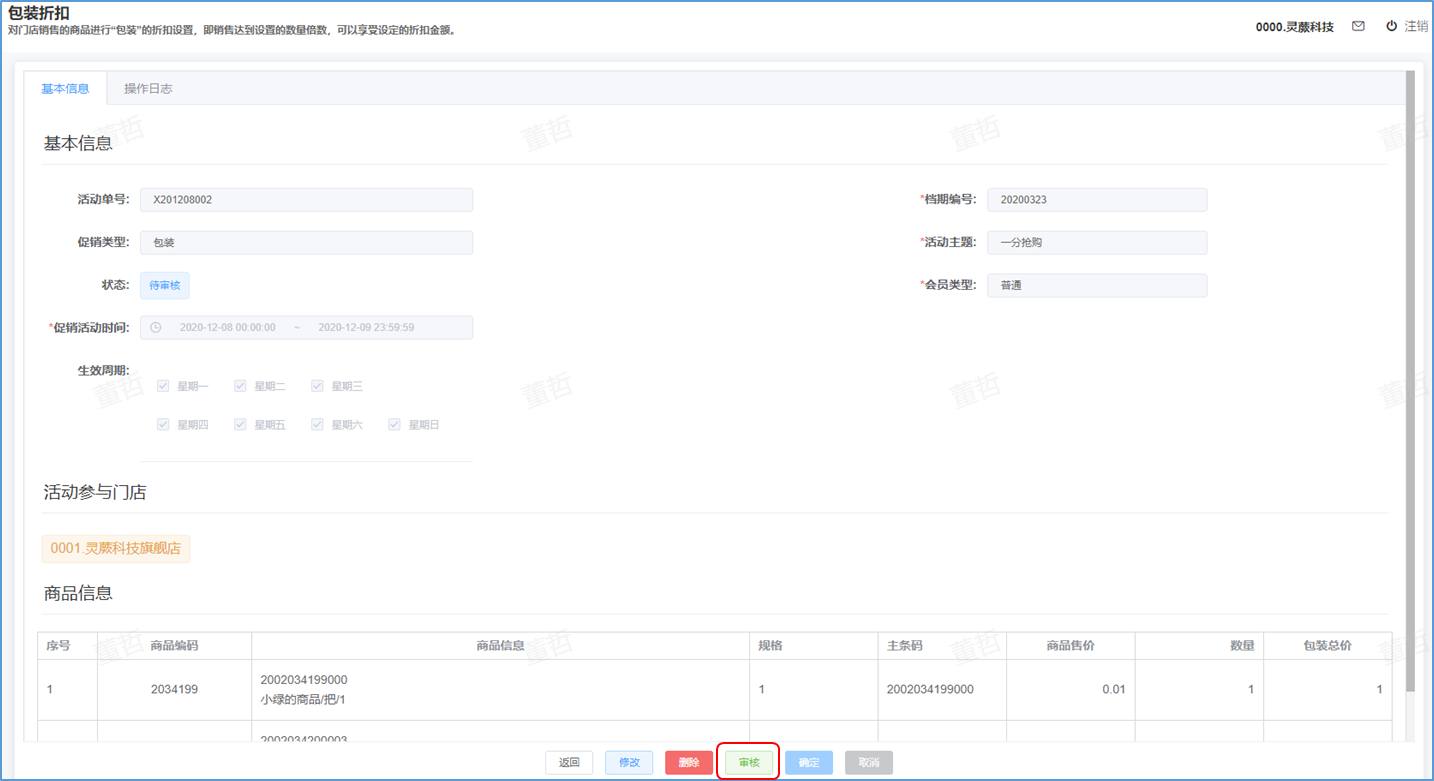Click the 活动主题 input field
The width and height of the screenshot is (1434, 781).
1096,243
